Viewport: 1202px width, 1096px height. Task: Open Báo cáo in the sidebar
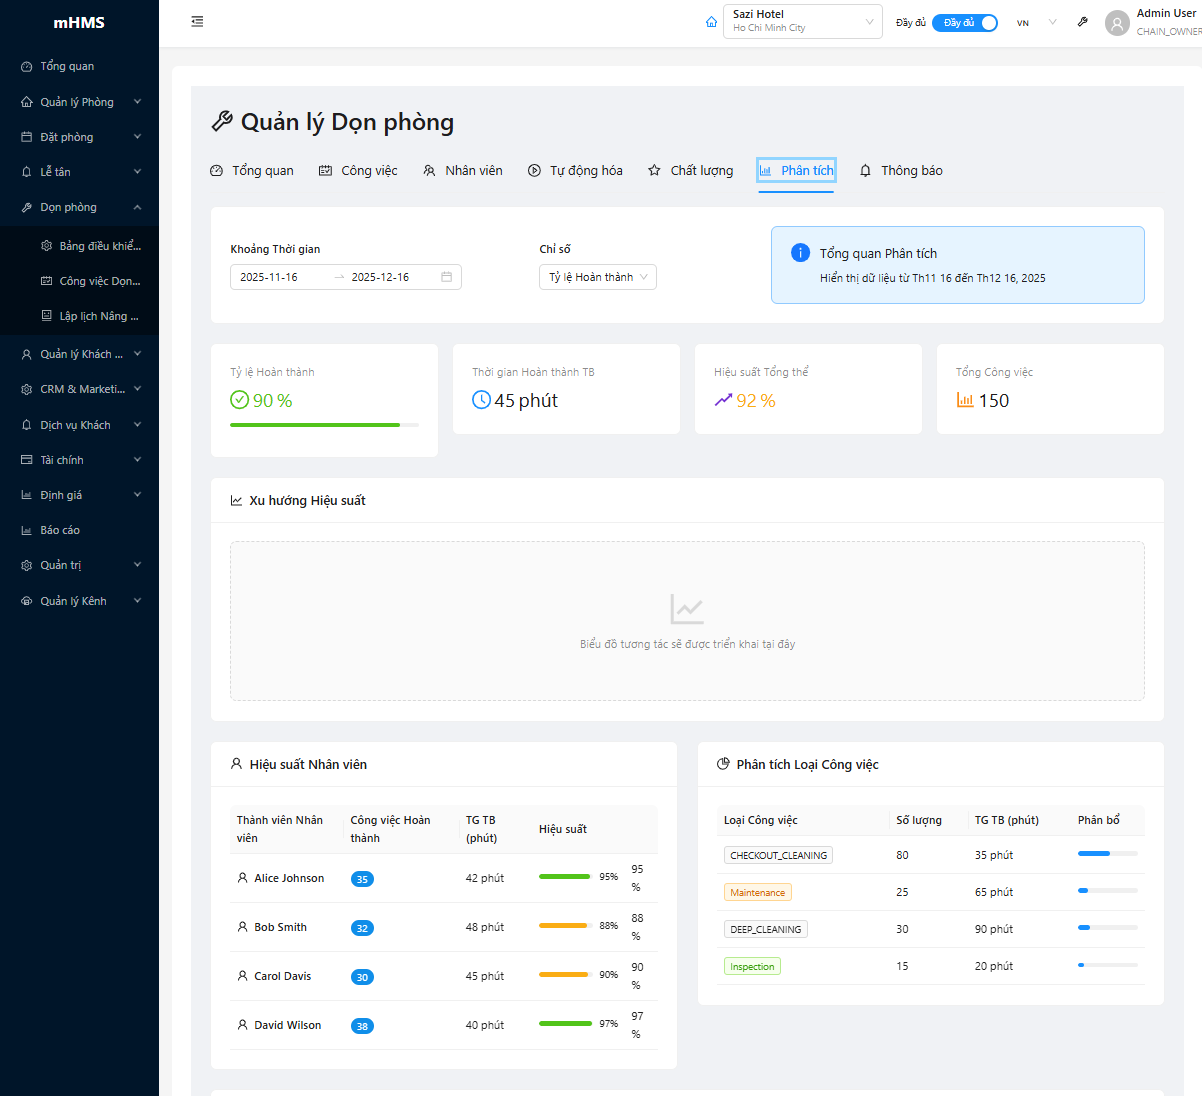click(x=60, y=530)
